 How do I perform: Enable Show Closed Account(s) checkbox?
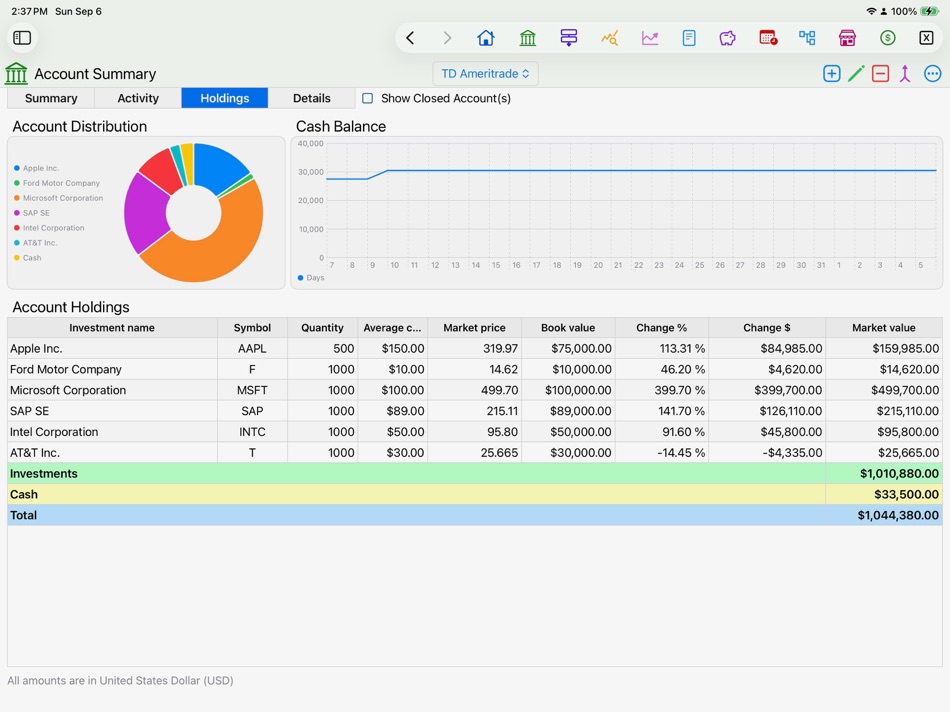367,98
